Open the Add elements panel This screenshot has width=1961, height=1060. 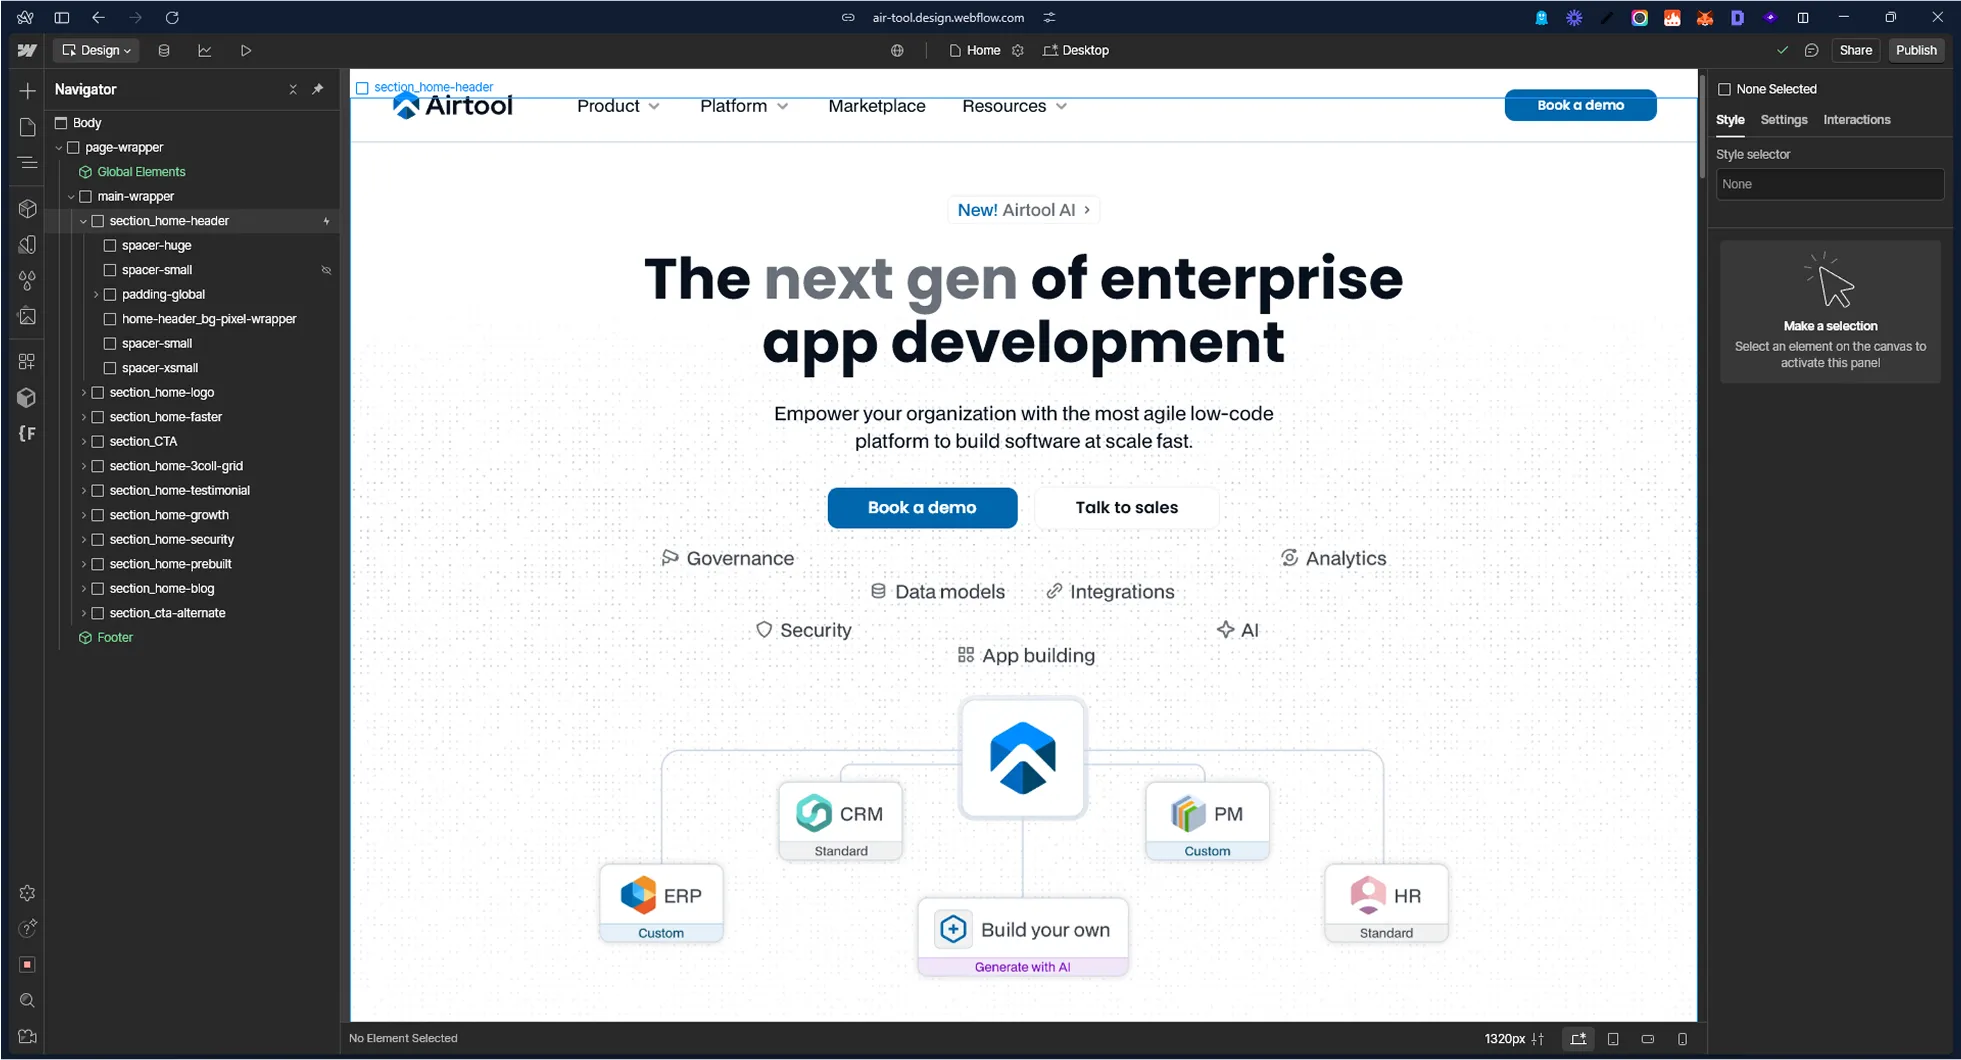[27, 91]
